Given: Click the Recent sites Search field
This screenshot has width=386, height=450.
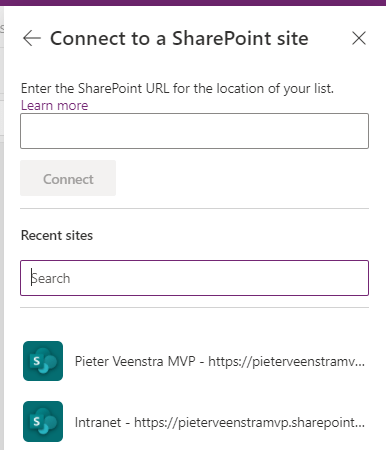Looking at the screenshot, I should [194, 278].
